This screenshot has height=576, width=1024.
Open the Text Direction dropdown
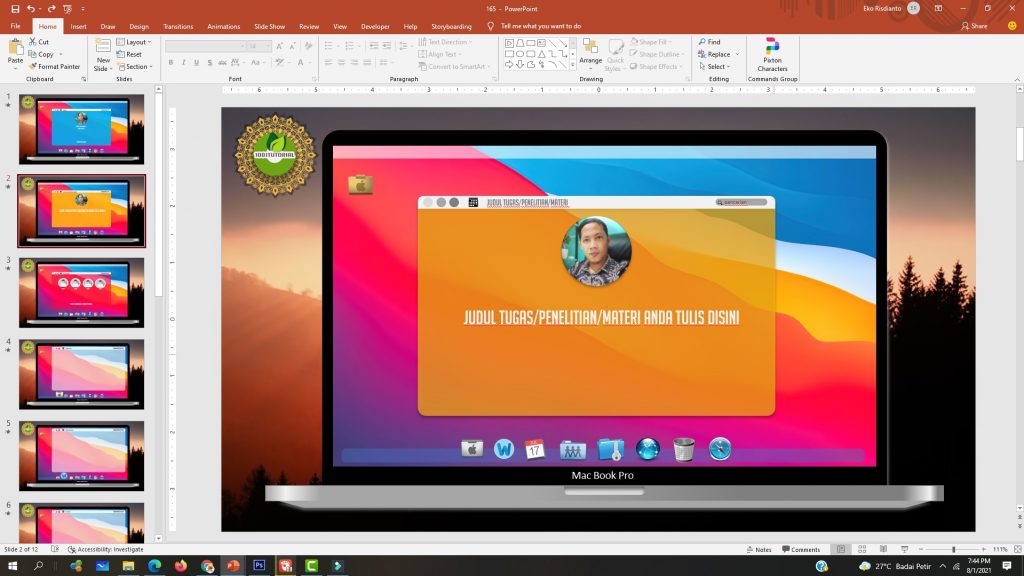[x=445, y=42]
